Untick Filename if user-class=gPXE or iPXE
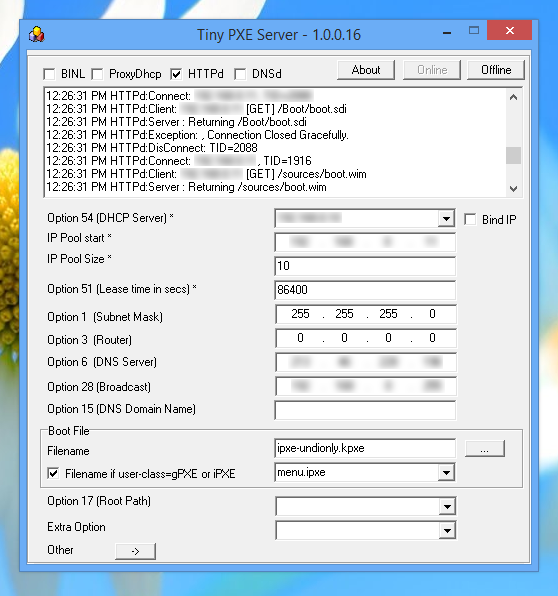Image resolution: width=558 pixels, height=596 pixels. point(53,474)
